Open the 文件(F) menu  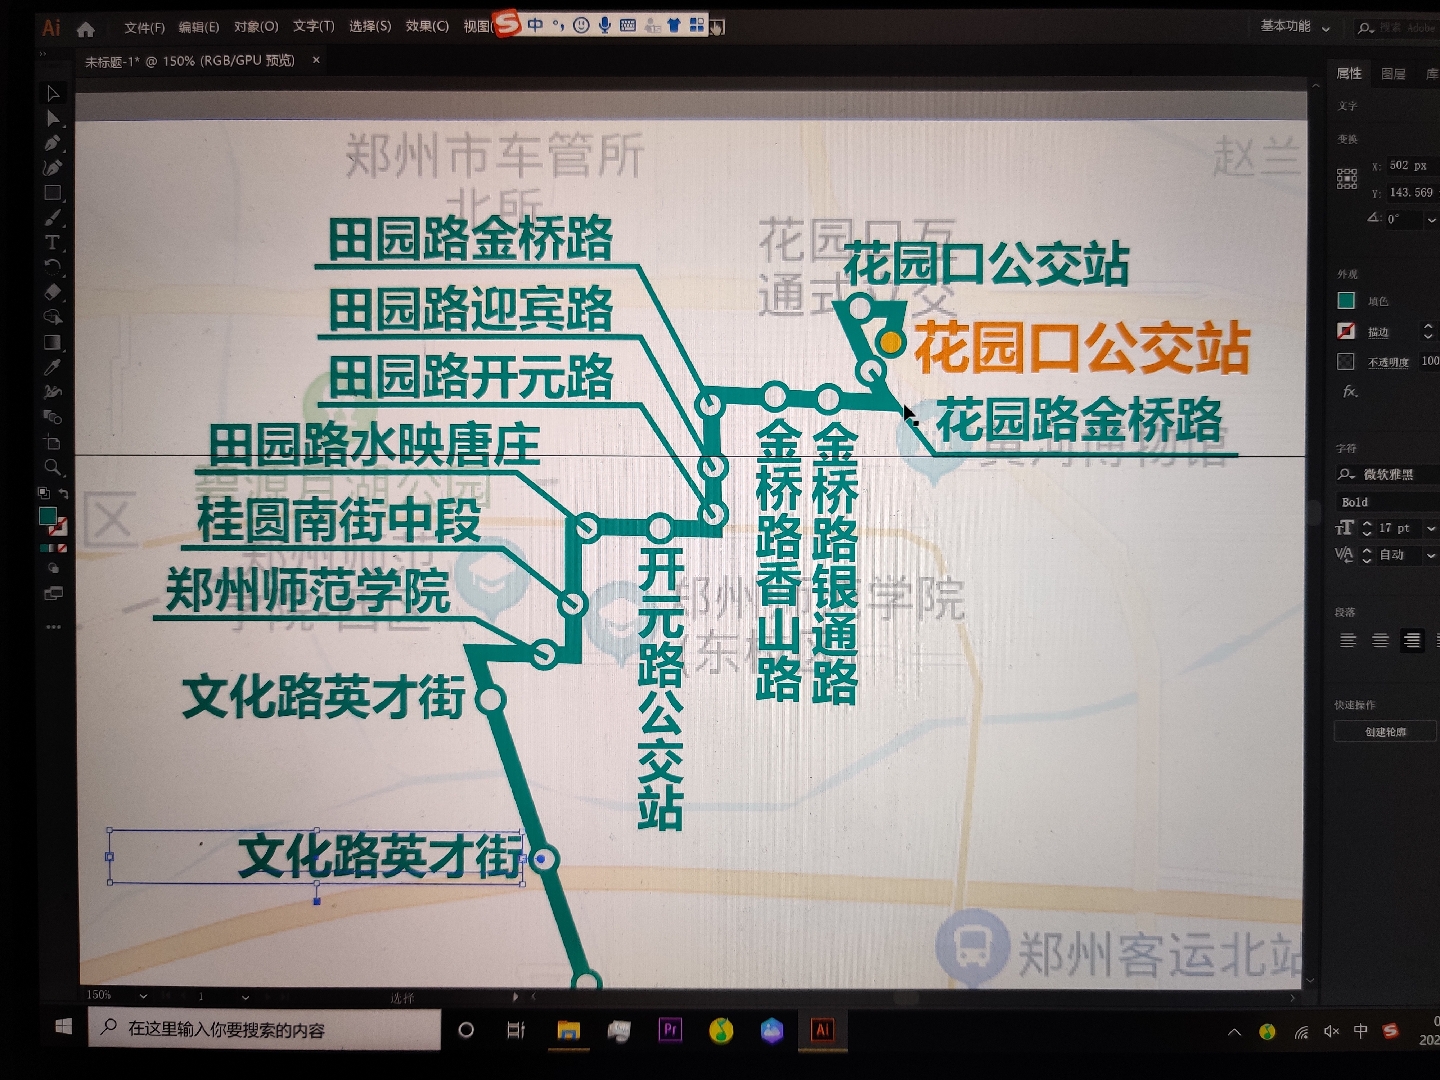pyautogui.click(x=144, y=27)
